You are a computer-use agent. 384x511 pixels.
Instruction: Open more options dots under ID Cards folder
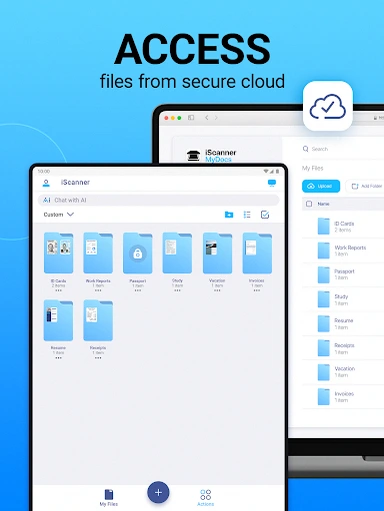(x=58, y=291)
